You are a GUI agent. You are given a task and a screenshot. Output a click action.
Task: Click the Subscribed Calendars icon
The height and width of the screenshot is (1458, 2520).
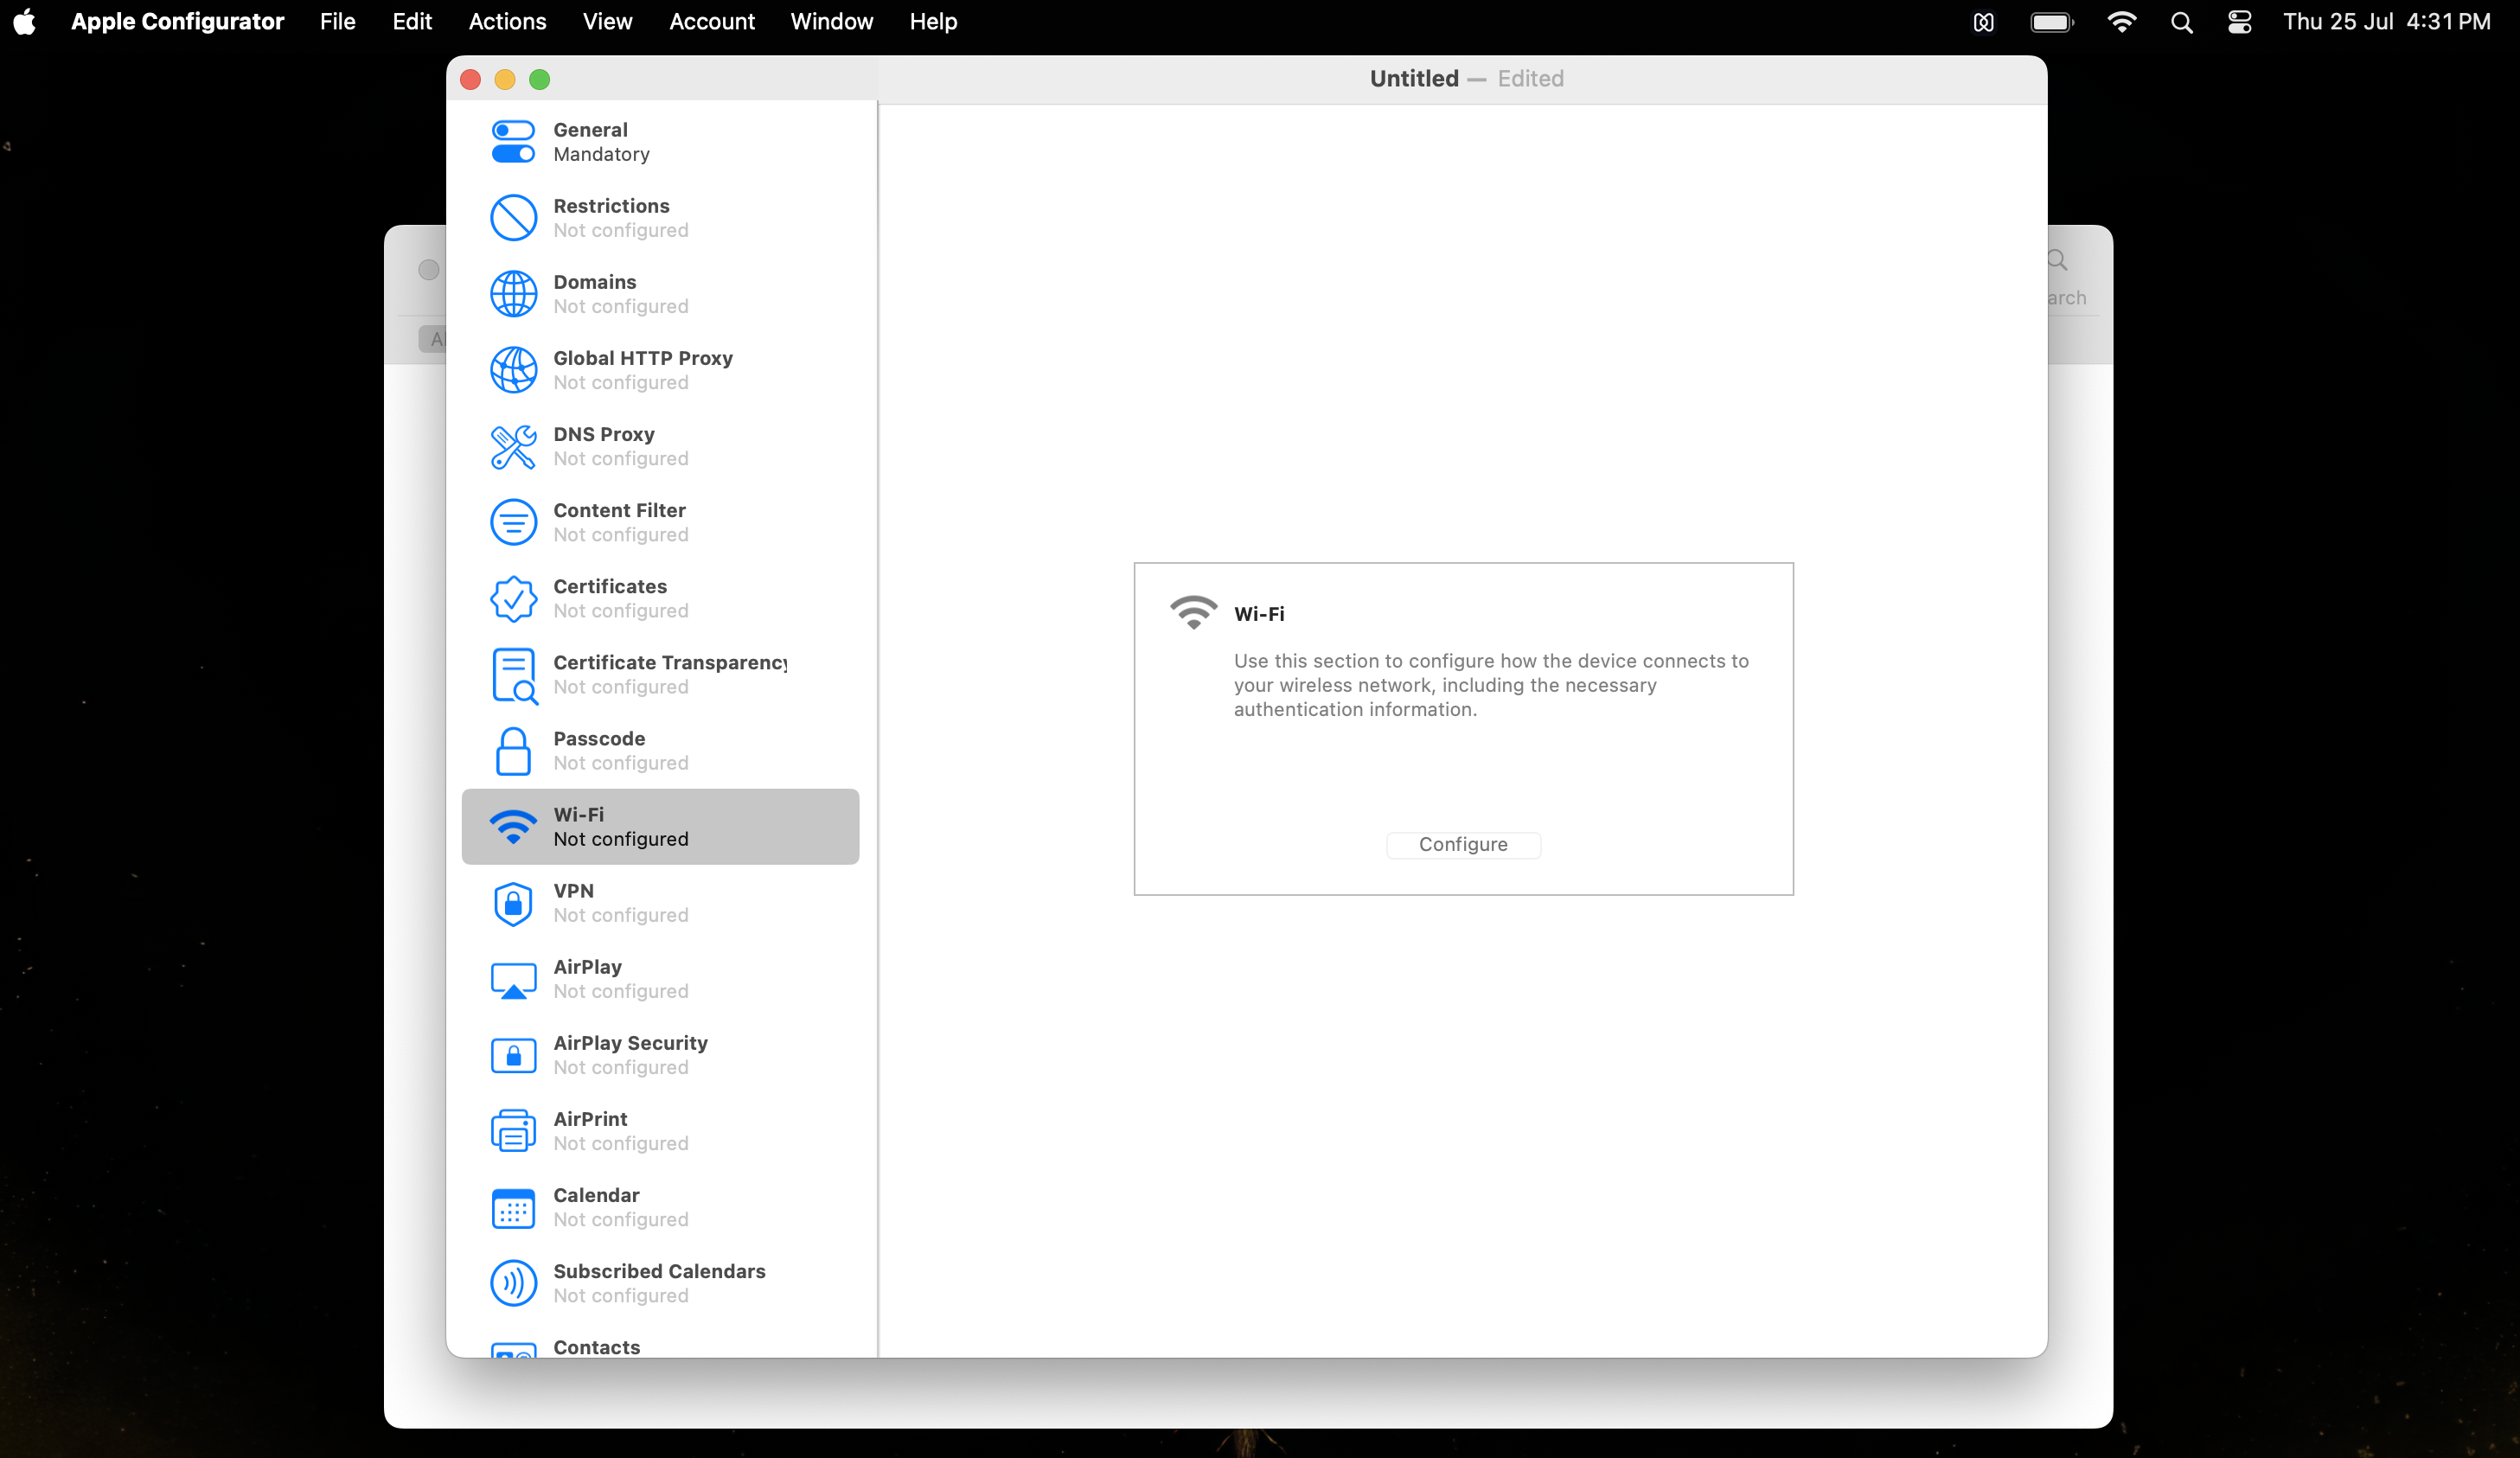pyautogui.click(x=513, y=1283)
